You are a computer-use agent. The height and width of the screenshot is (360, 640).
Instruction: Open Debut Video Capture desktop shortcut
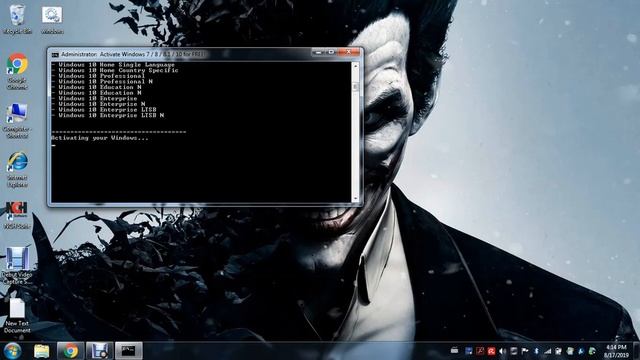(x=17, y=266)
